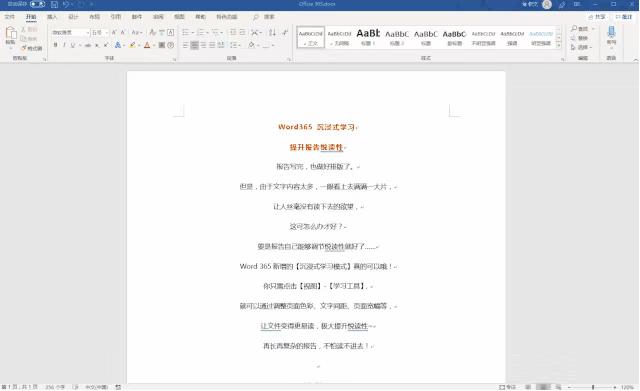Click the Paste clipboard icon
640x391 pixels.
click(x=11, y=33)
